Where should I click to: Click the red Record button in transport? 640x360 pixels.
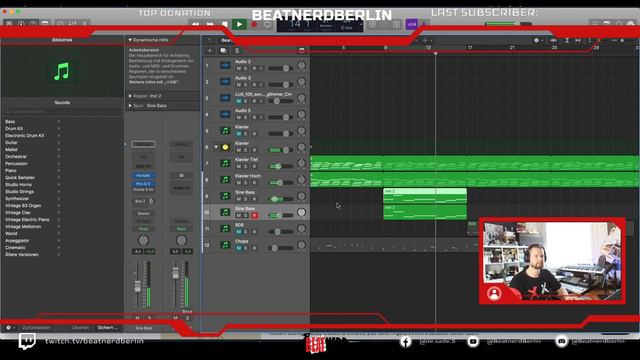[x=254, y=24]
